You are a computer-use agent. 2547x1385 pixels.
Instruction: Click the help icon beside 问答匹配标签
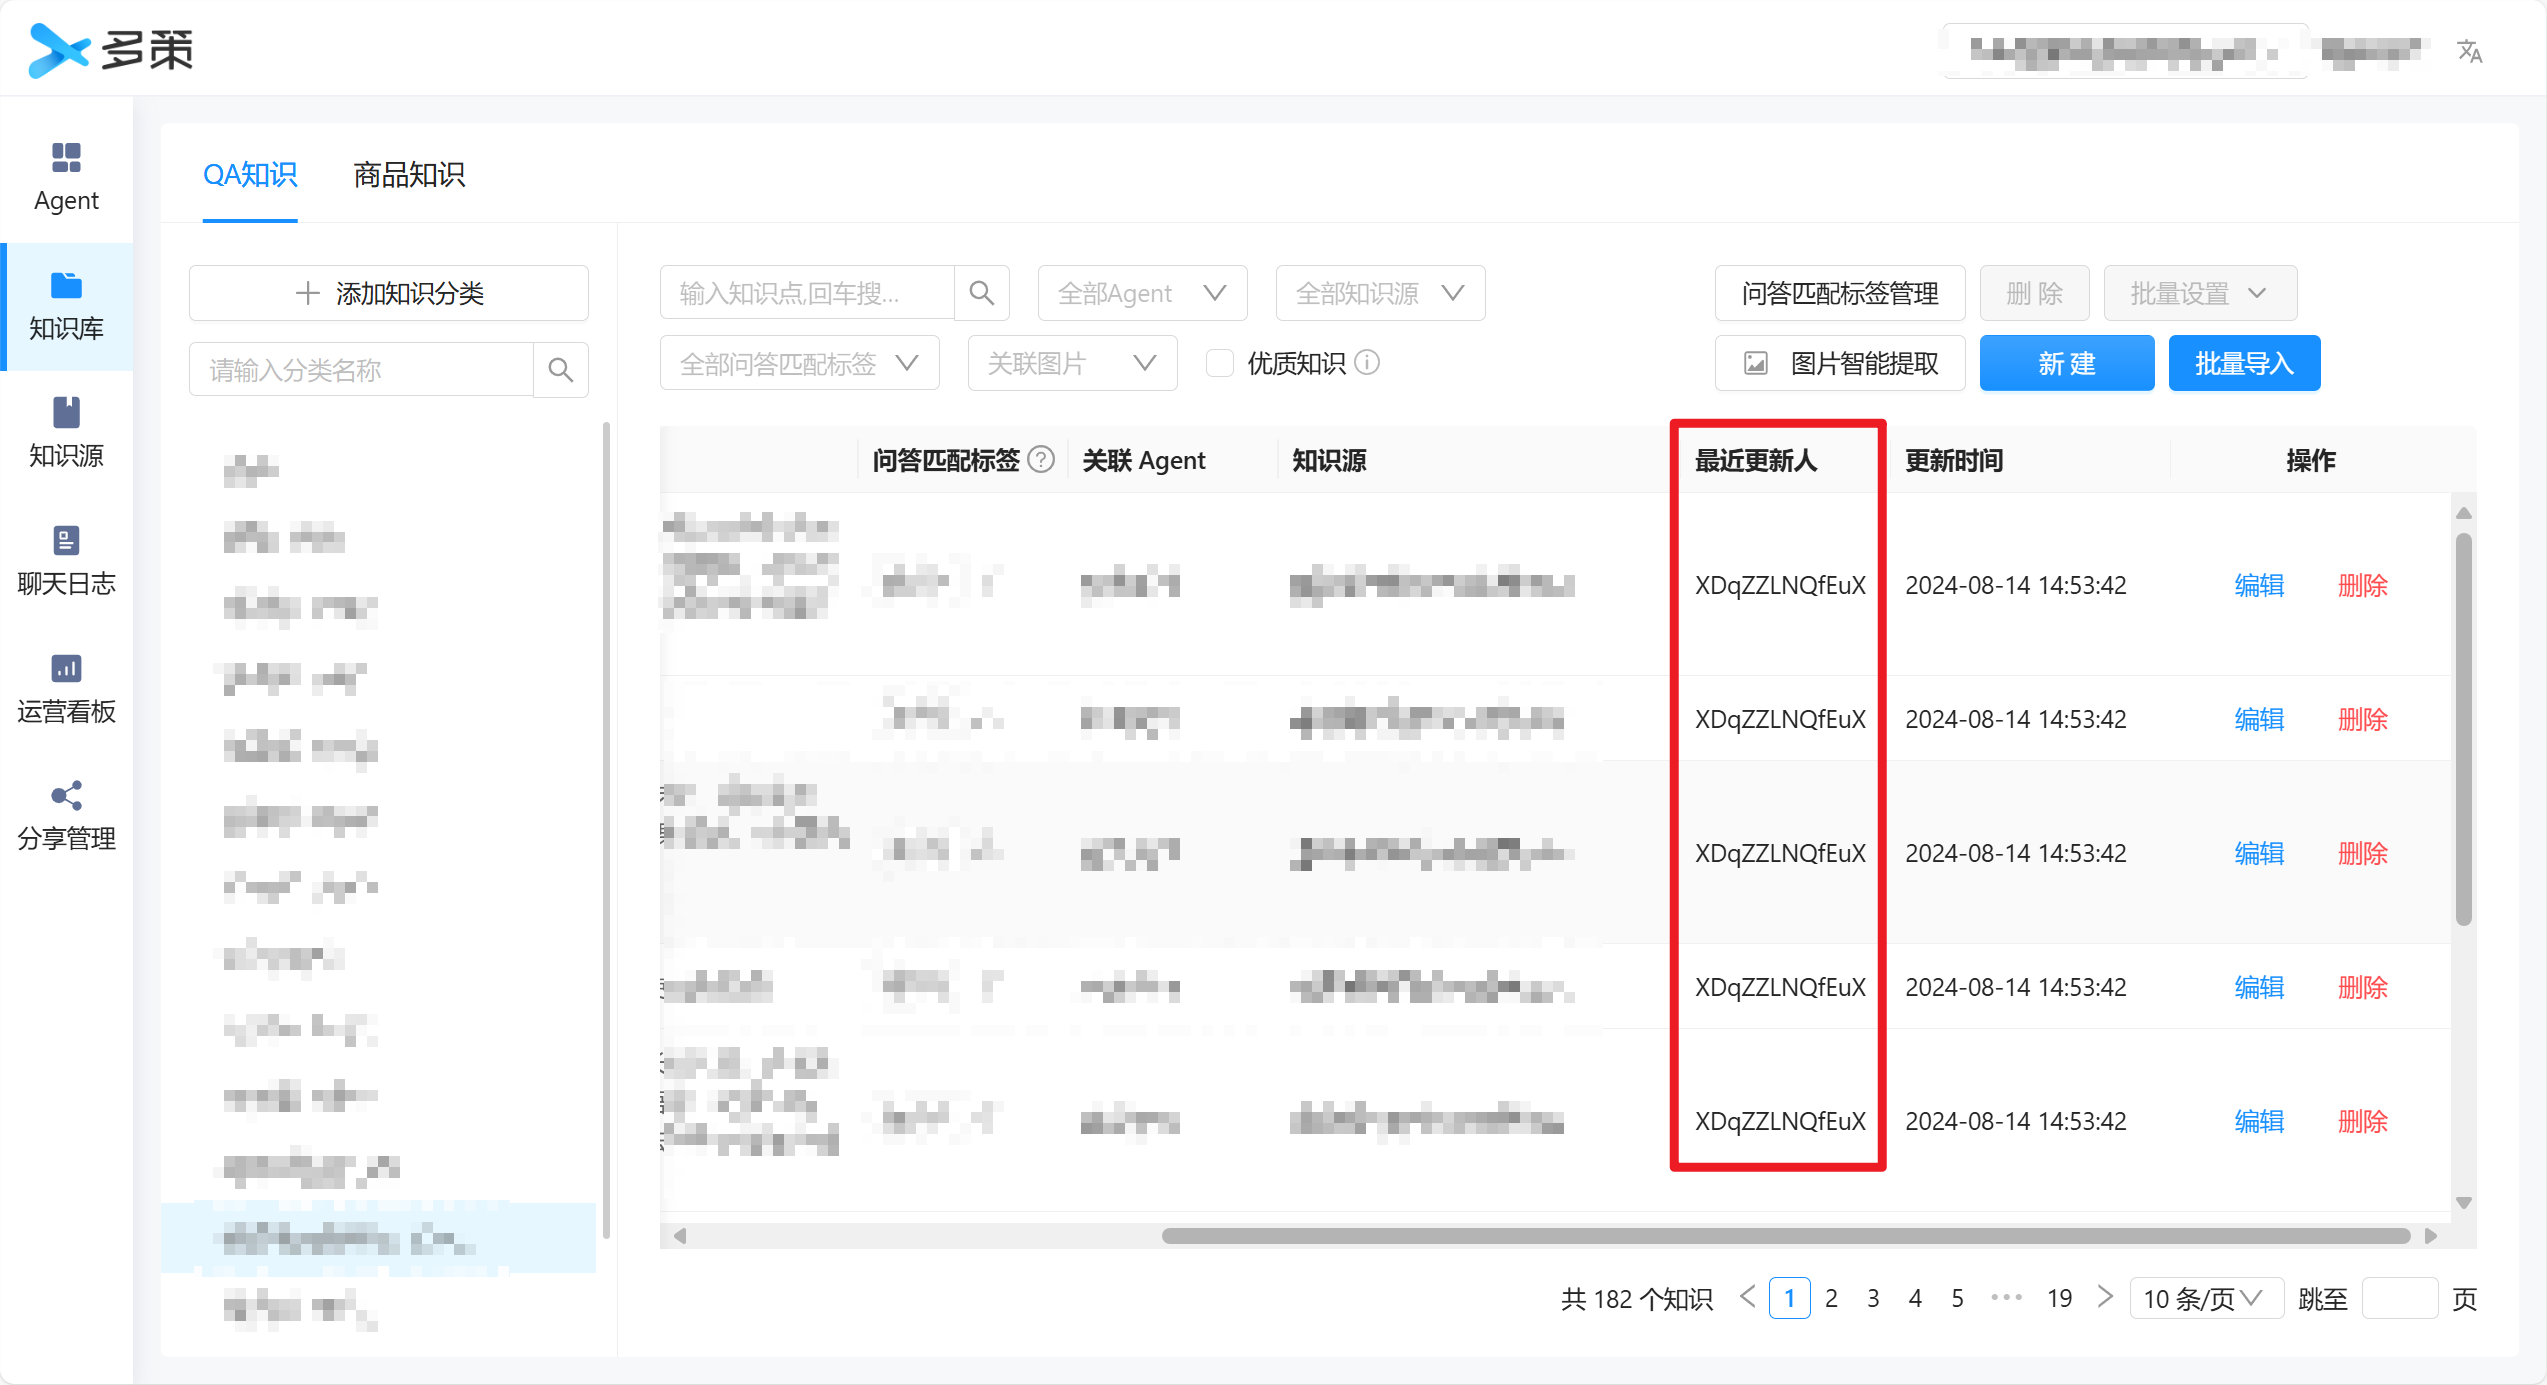tap(1042, 459)
